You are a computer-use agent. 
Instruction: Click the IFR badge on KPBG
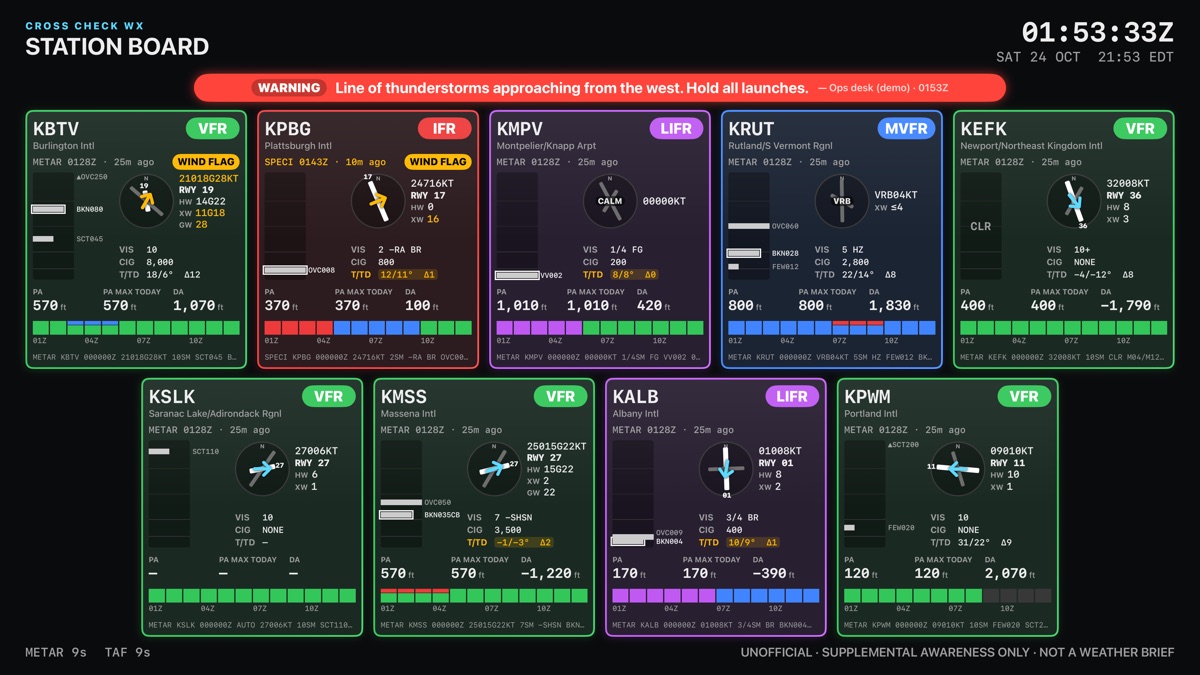tap(445, 128)
